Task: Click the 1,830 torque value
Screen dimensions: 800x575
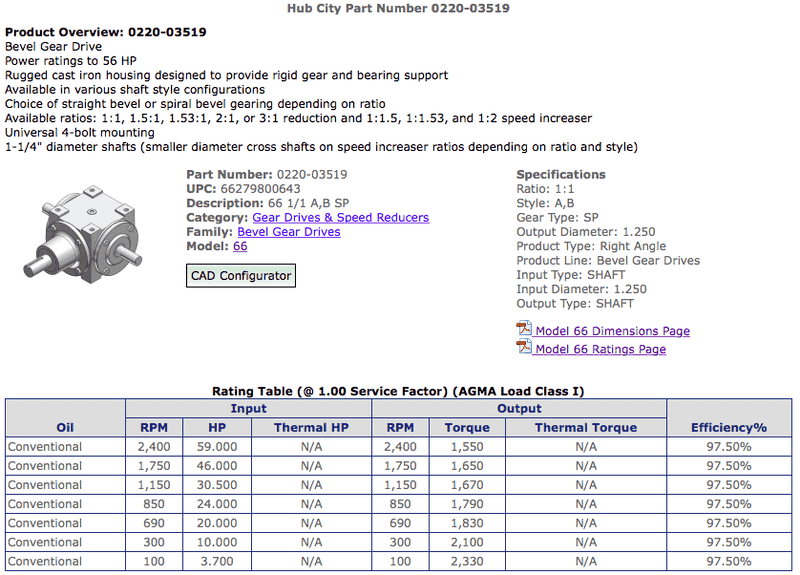Action: 467,523
